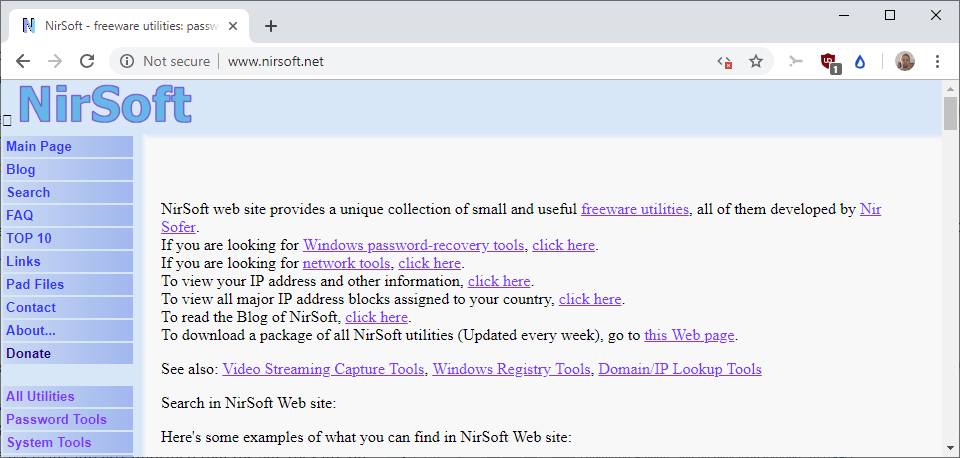Open FAQ in the sidebar menu
The image size is (960, 458).
point(67,216)
